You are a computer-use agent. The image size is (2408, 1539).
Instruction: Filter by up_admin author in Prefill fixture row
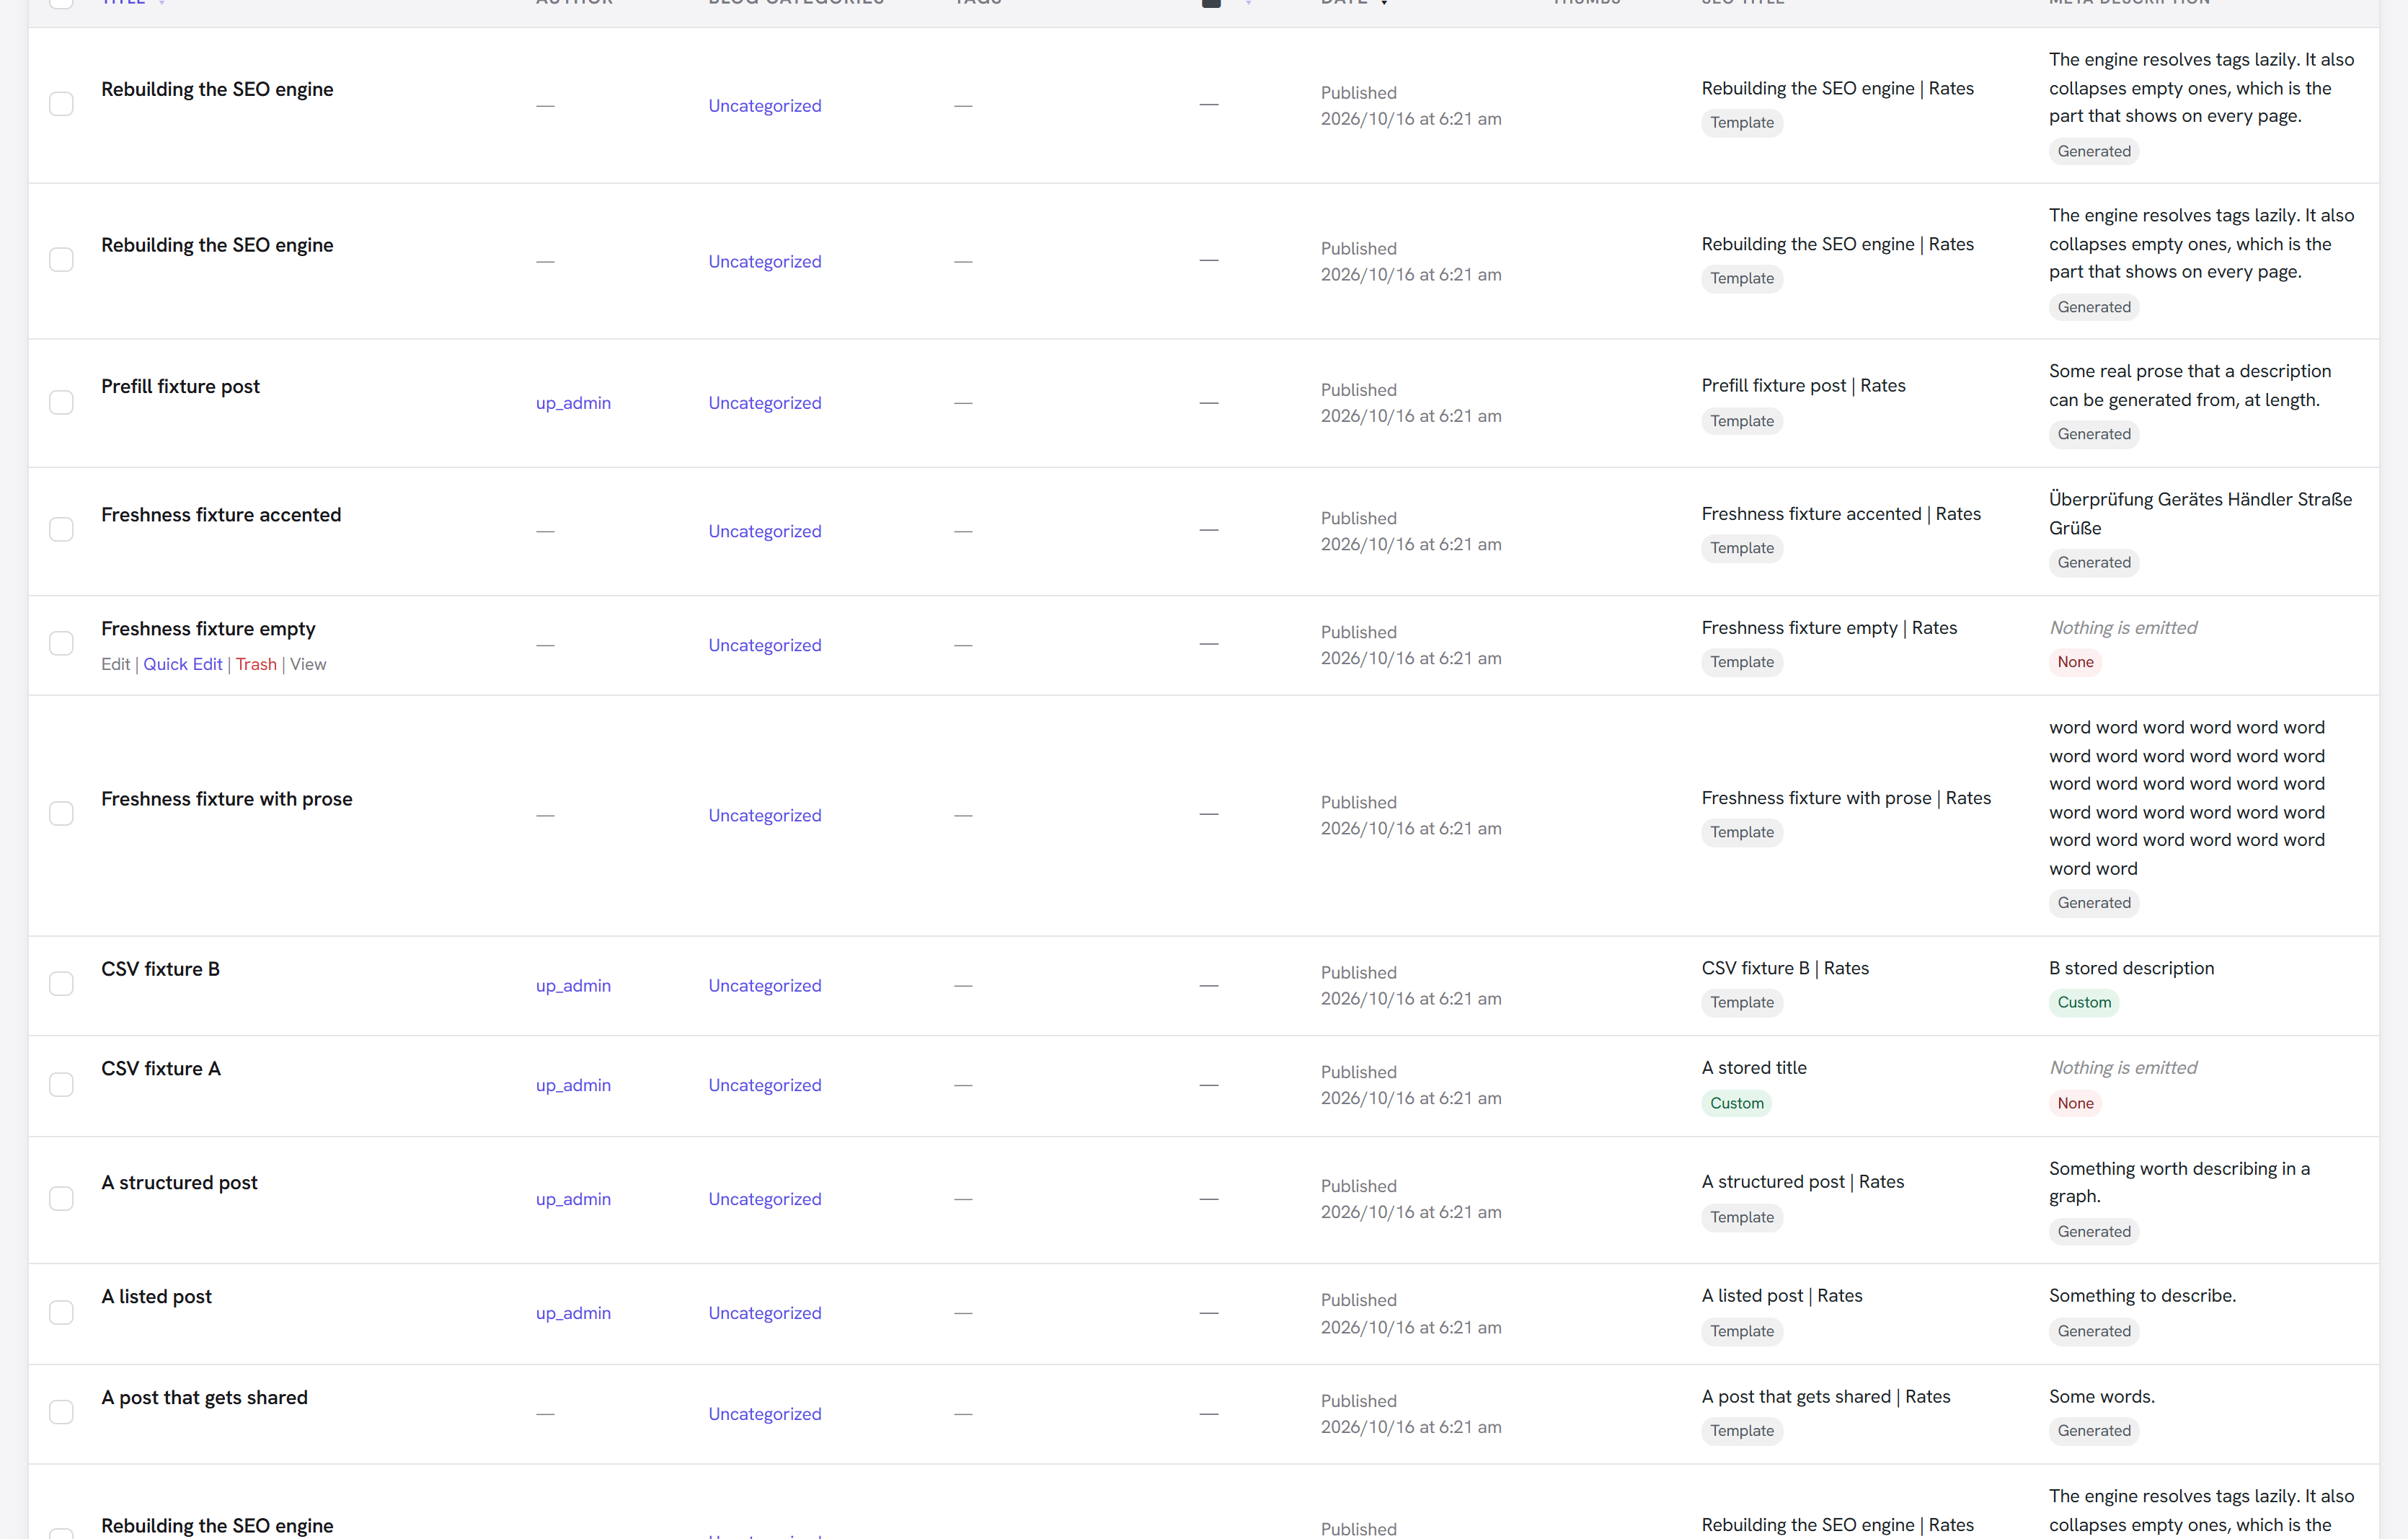(x=573, y=403)
